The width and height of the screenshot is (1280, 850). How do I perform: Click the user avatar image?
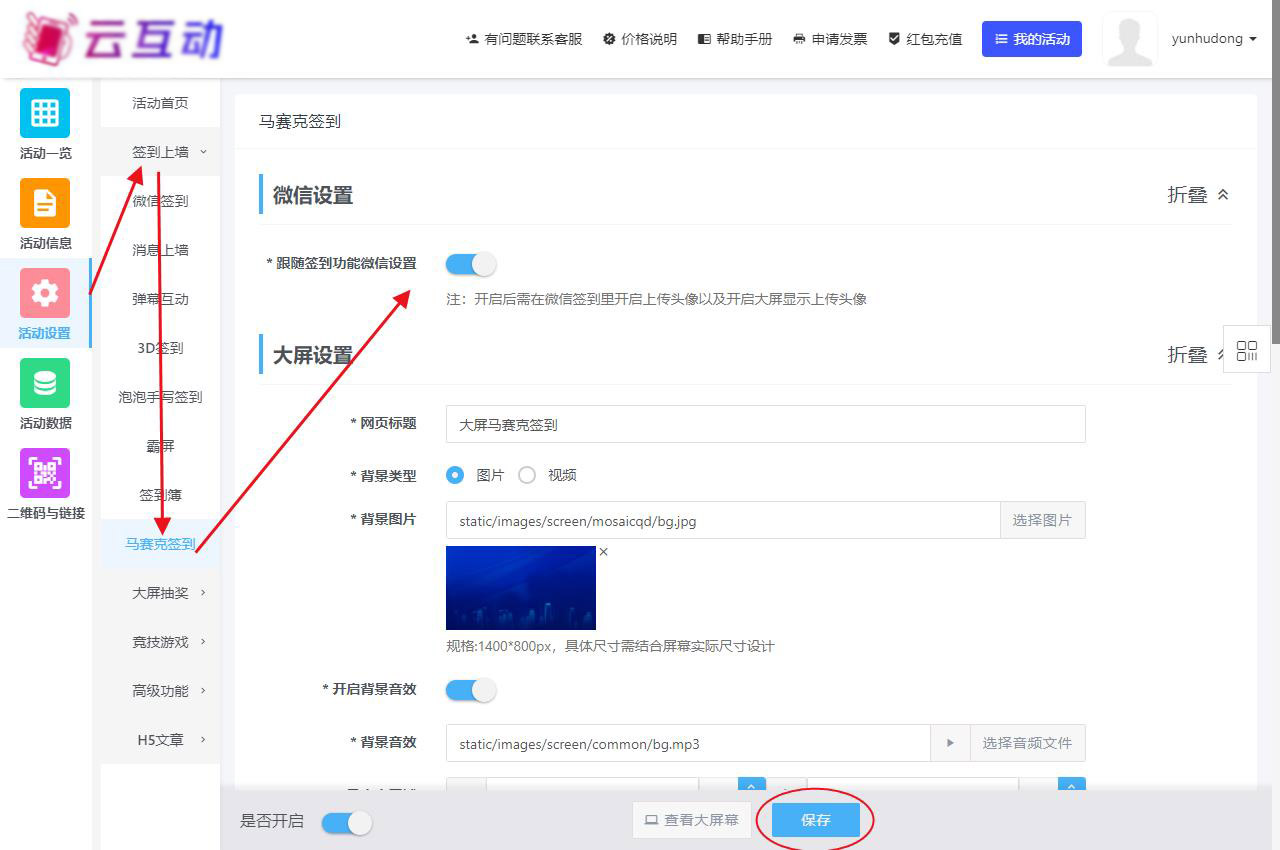point(1129,40)
